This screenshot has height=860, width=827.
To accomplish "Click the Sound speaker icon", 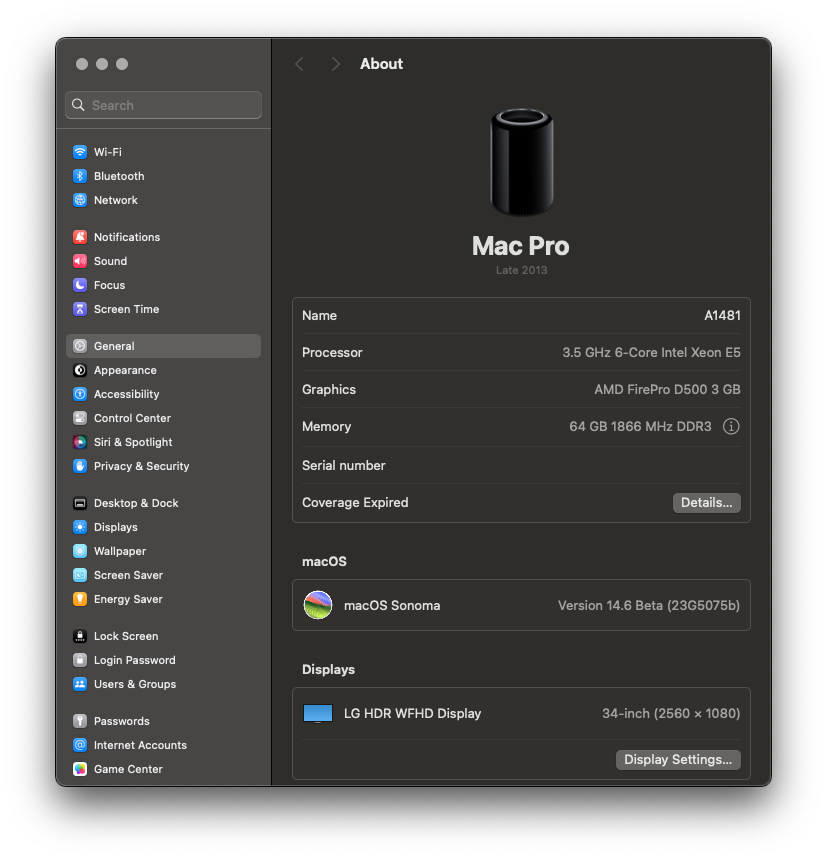I will coord(80,261).
